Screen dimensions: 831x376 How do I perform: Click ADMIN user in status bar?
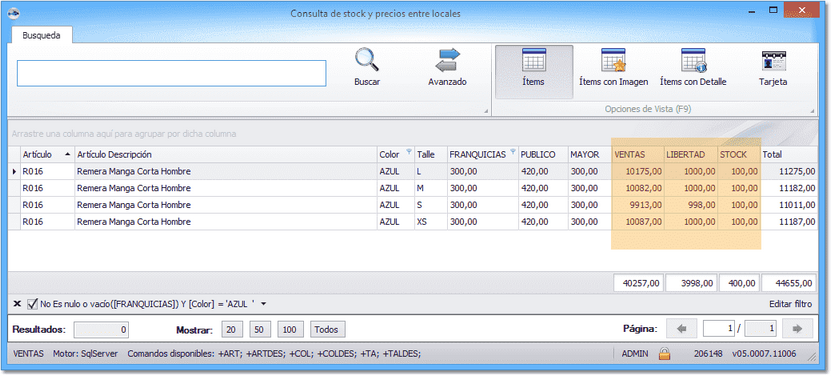coord(635,353)
